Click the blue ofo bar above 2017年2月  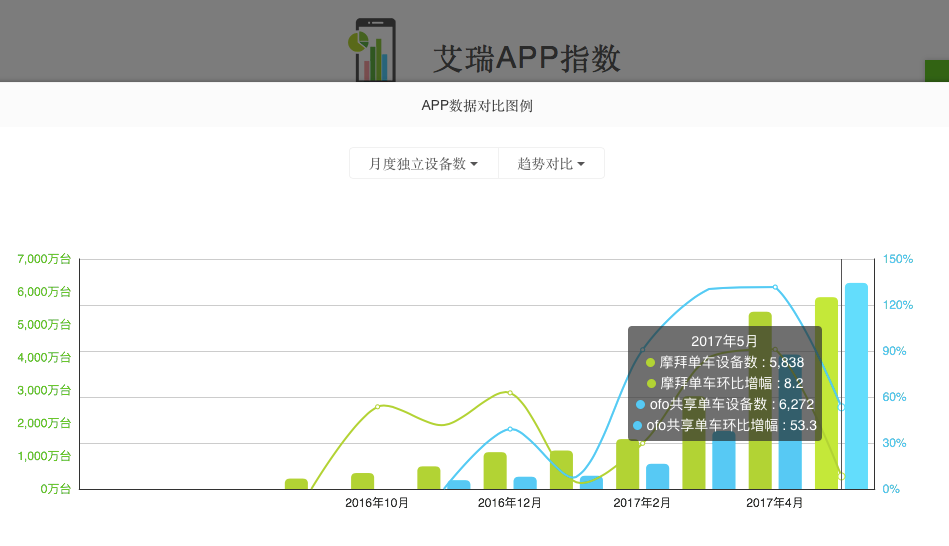coord(657,477)
